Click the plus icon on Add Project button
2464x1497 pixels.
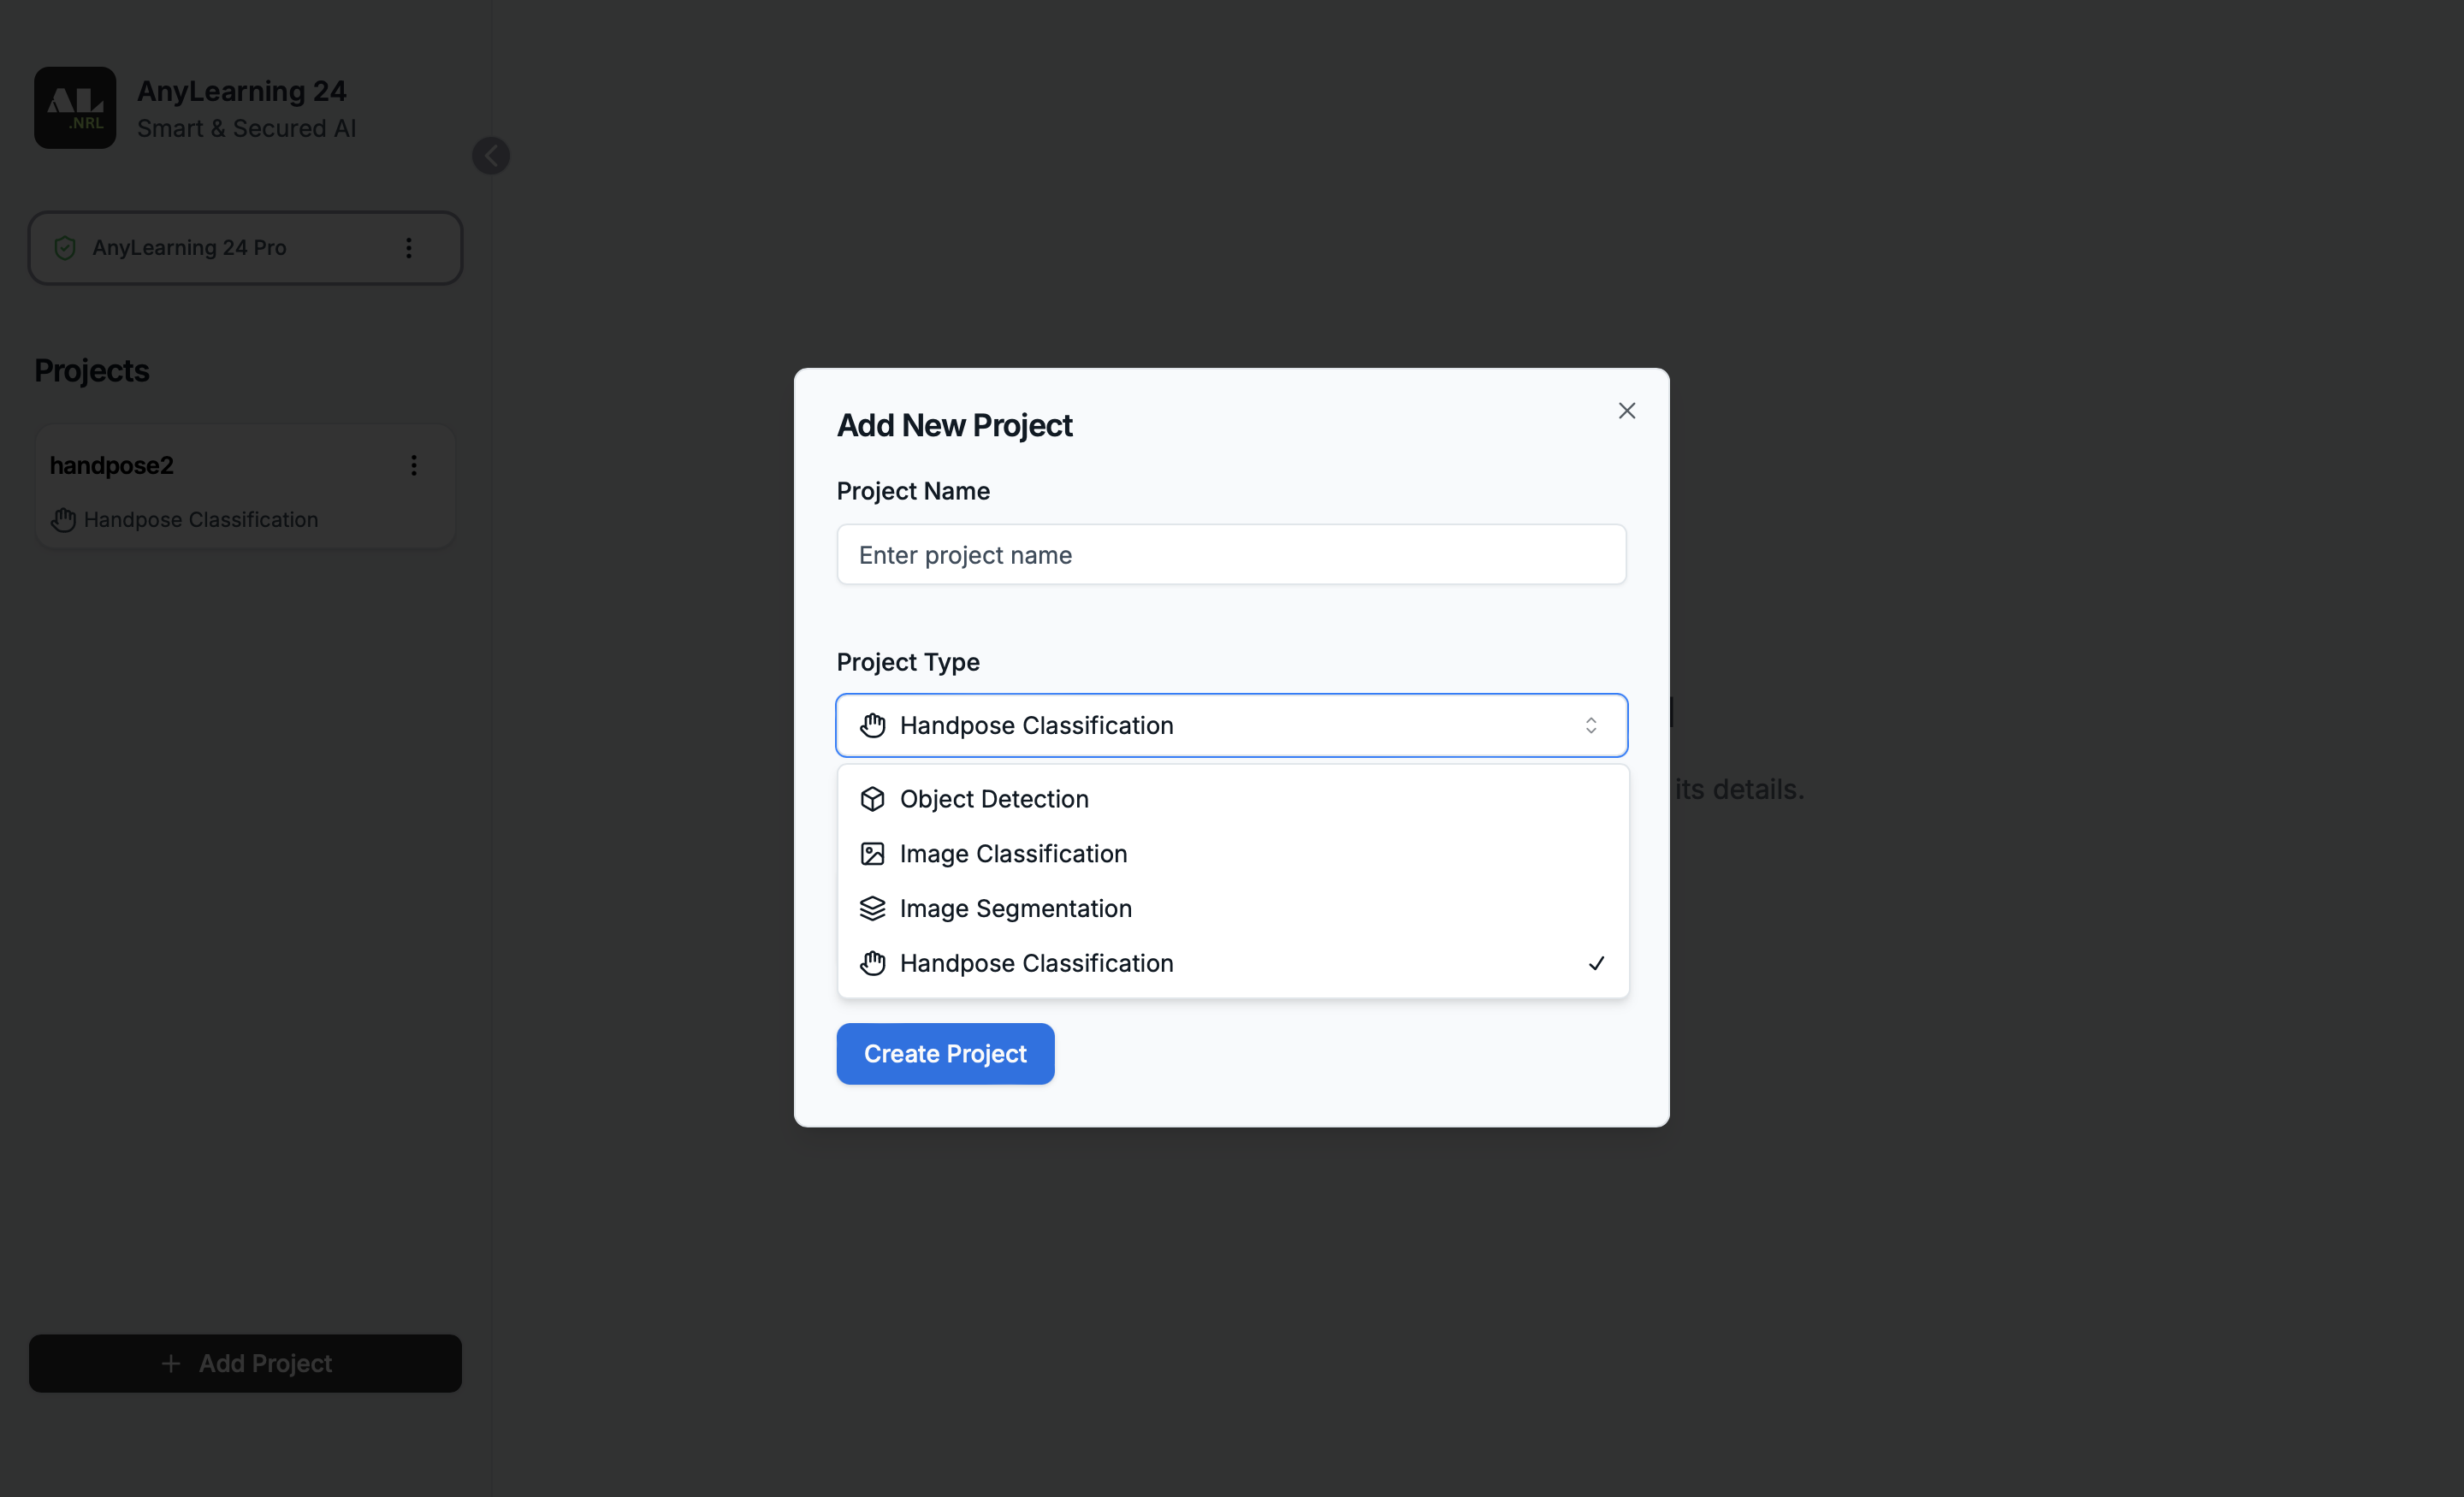(170, 1363)
